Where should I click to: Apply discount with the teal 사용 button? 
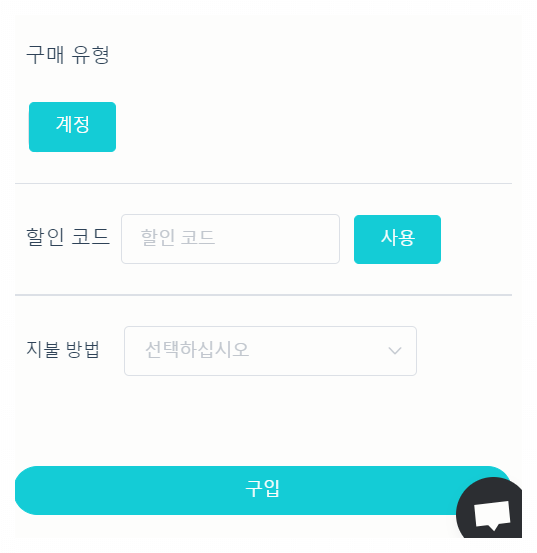click(x=397, y=239)
